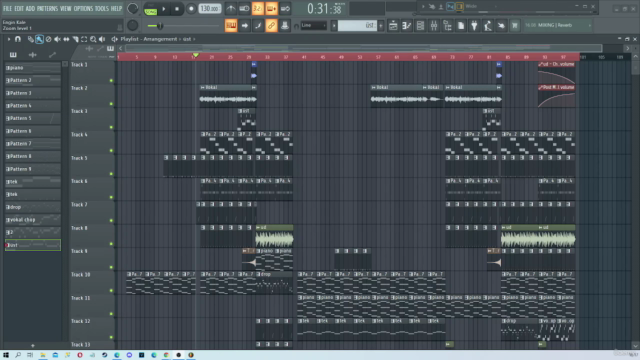Toggle typing keyboard to piano icon
640x360 pixels.
tap(231, 26)
